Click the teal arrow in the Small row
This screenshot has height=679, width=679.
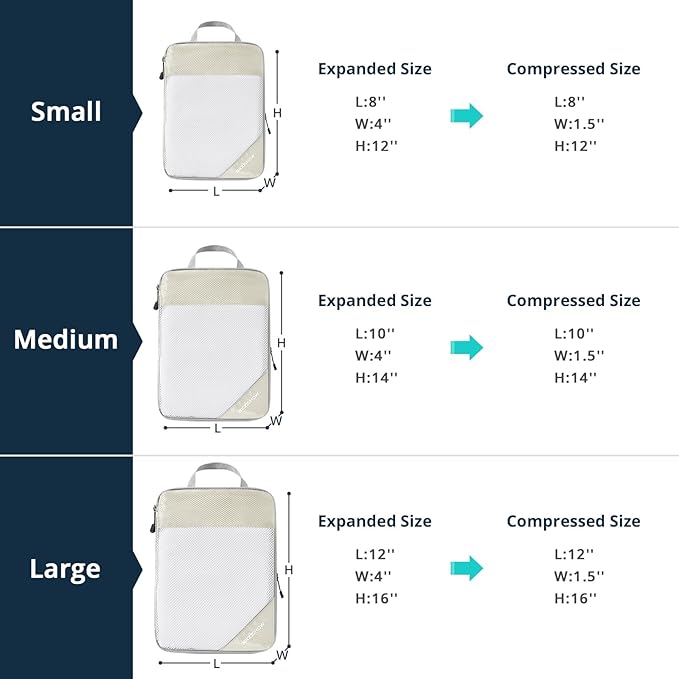click(466, 115)
